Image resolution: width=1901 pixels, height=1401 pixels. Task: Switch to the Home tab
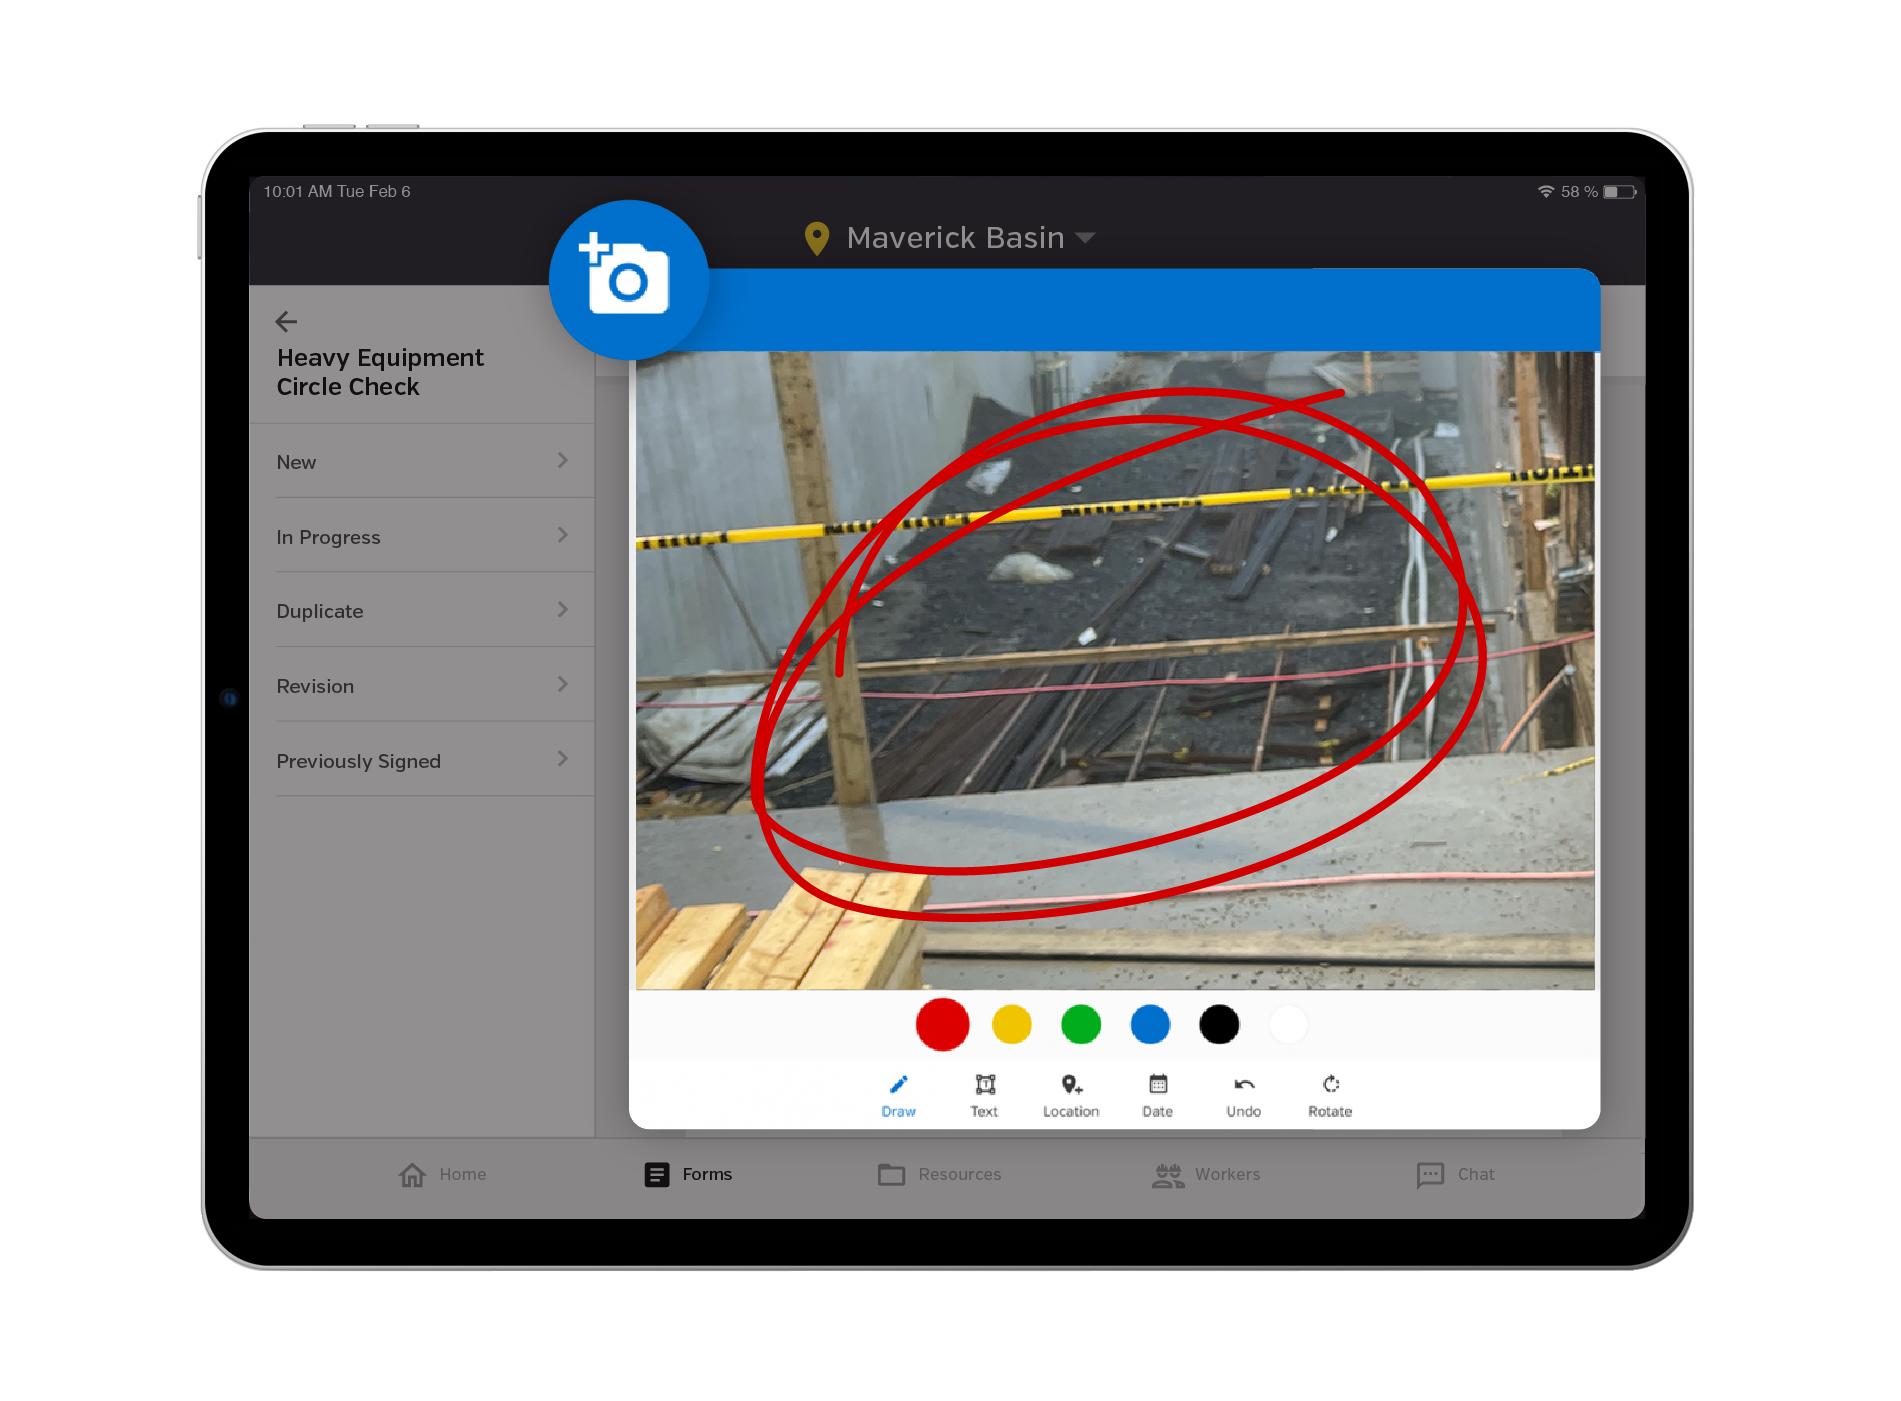pos(442,1174)
